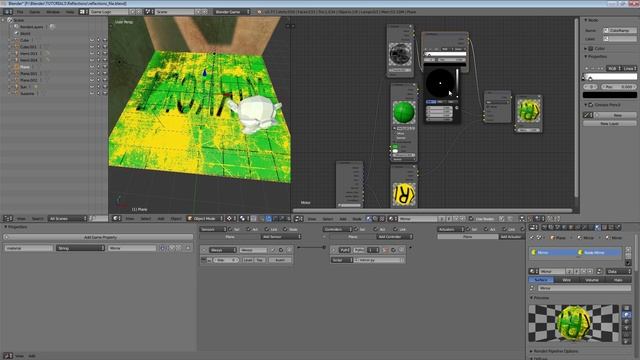Open the Blender Game render engine dropdown
This screenshot has width=640, height=360.
(232, 12)
